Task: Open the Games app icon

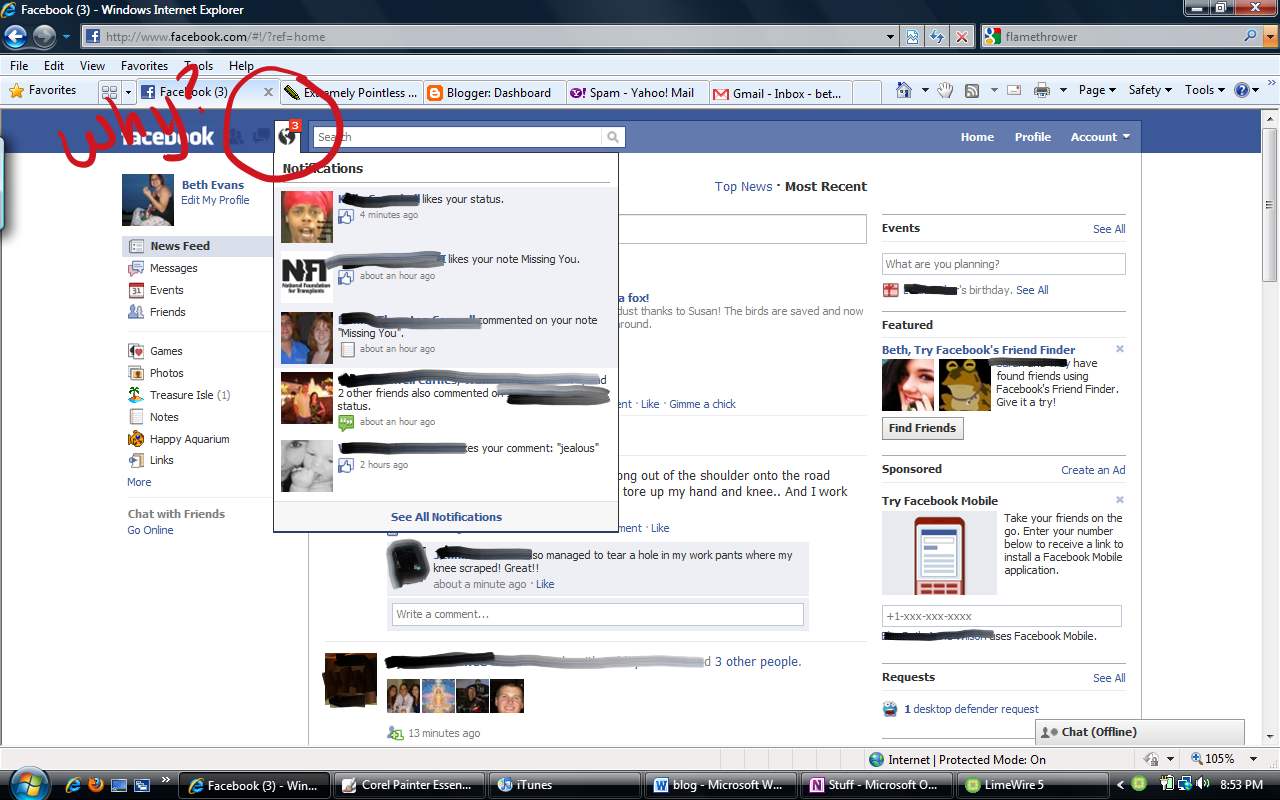Action: (136, 351)
